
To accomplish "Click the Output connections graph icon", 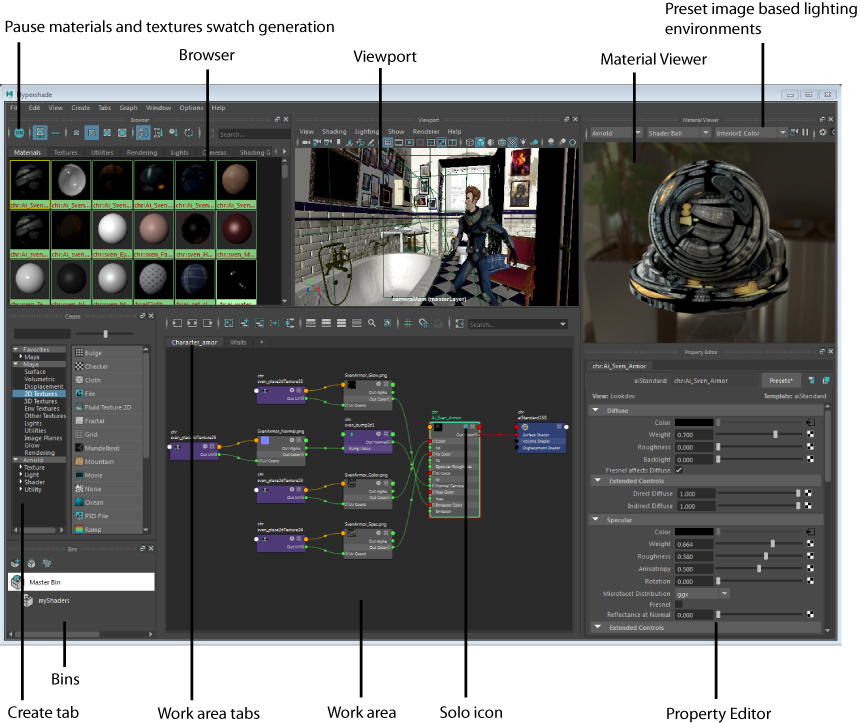I will (x=208, y=323).
